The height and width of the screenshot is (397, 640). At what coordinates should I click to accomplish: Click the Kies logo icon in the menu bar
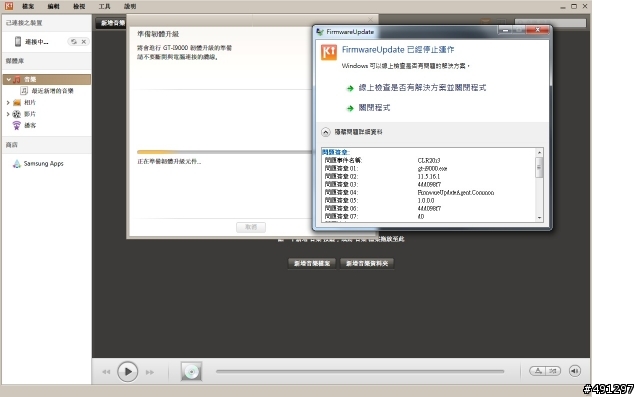[9, 6]
